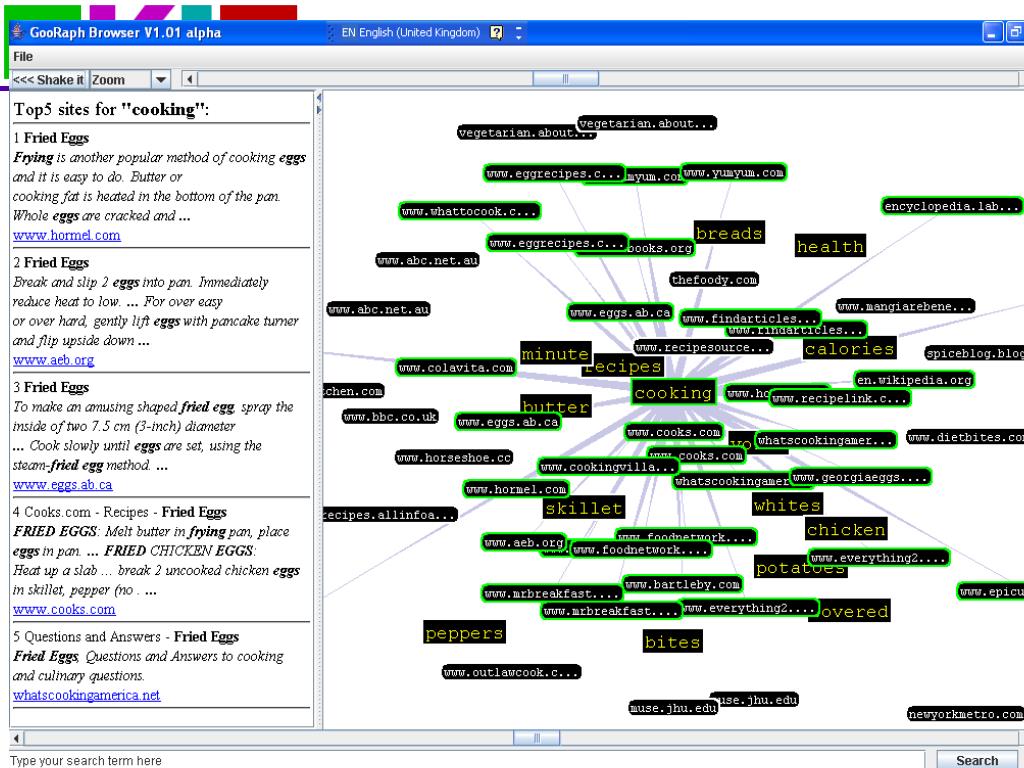1024x768 pixels.
Task: Click the www.bartleby.com site node
Action: pos(682,584)
